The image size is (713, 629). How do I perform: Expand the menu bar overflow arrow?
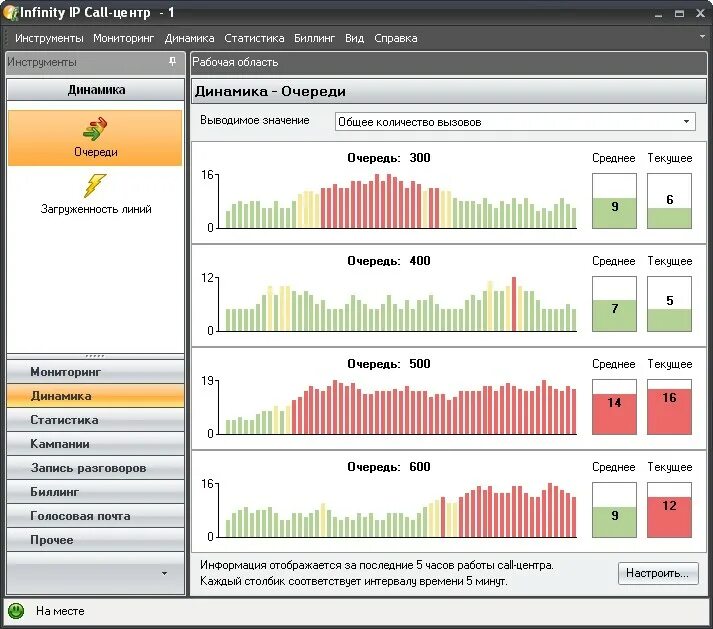[x=702, y=36]
